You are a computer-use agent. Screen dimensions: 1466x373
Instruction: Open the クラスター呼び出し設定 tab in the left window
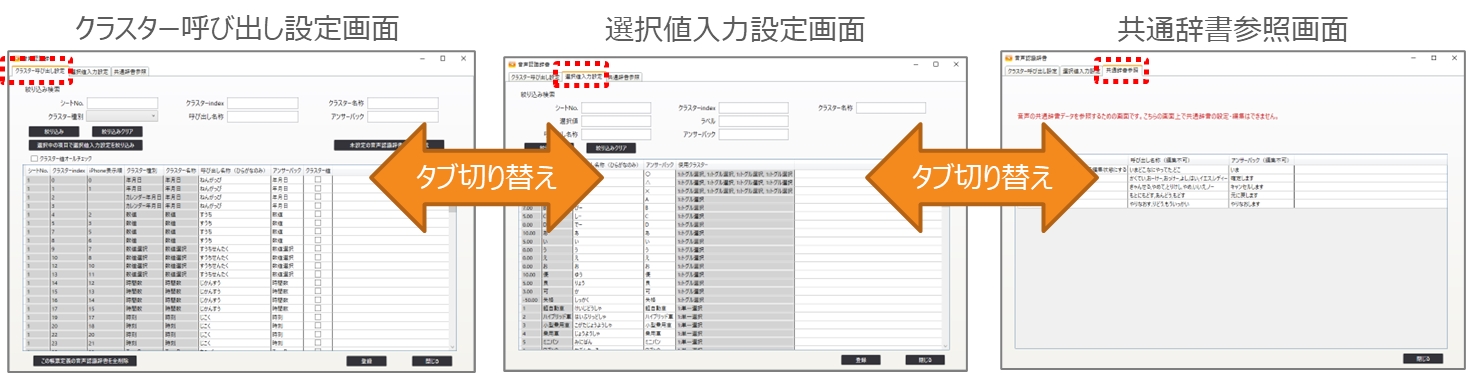40,71
